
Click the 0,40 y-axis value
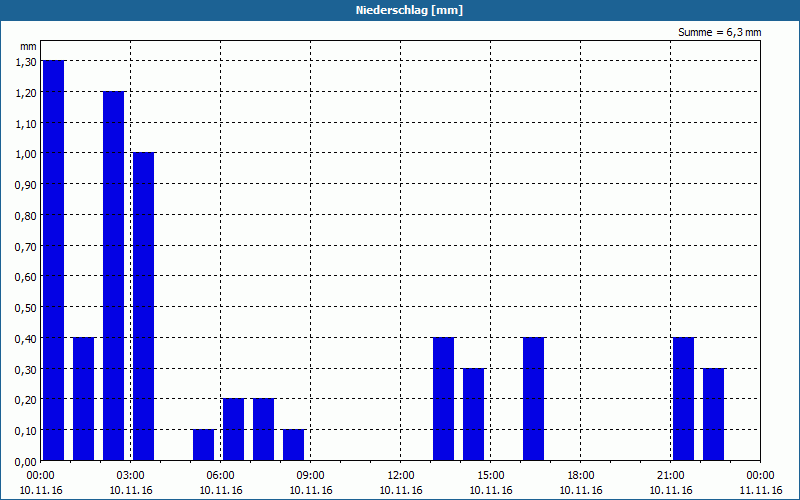(26, 339)
